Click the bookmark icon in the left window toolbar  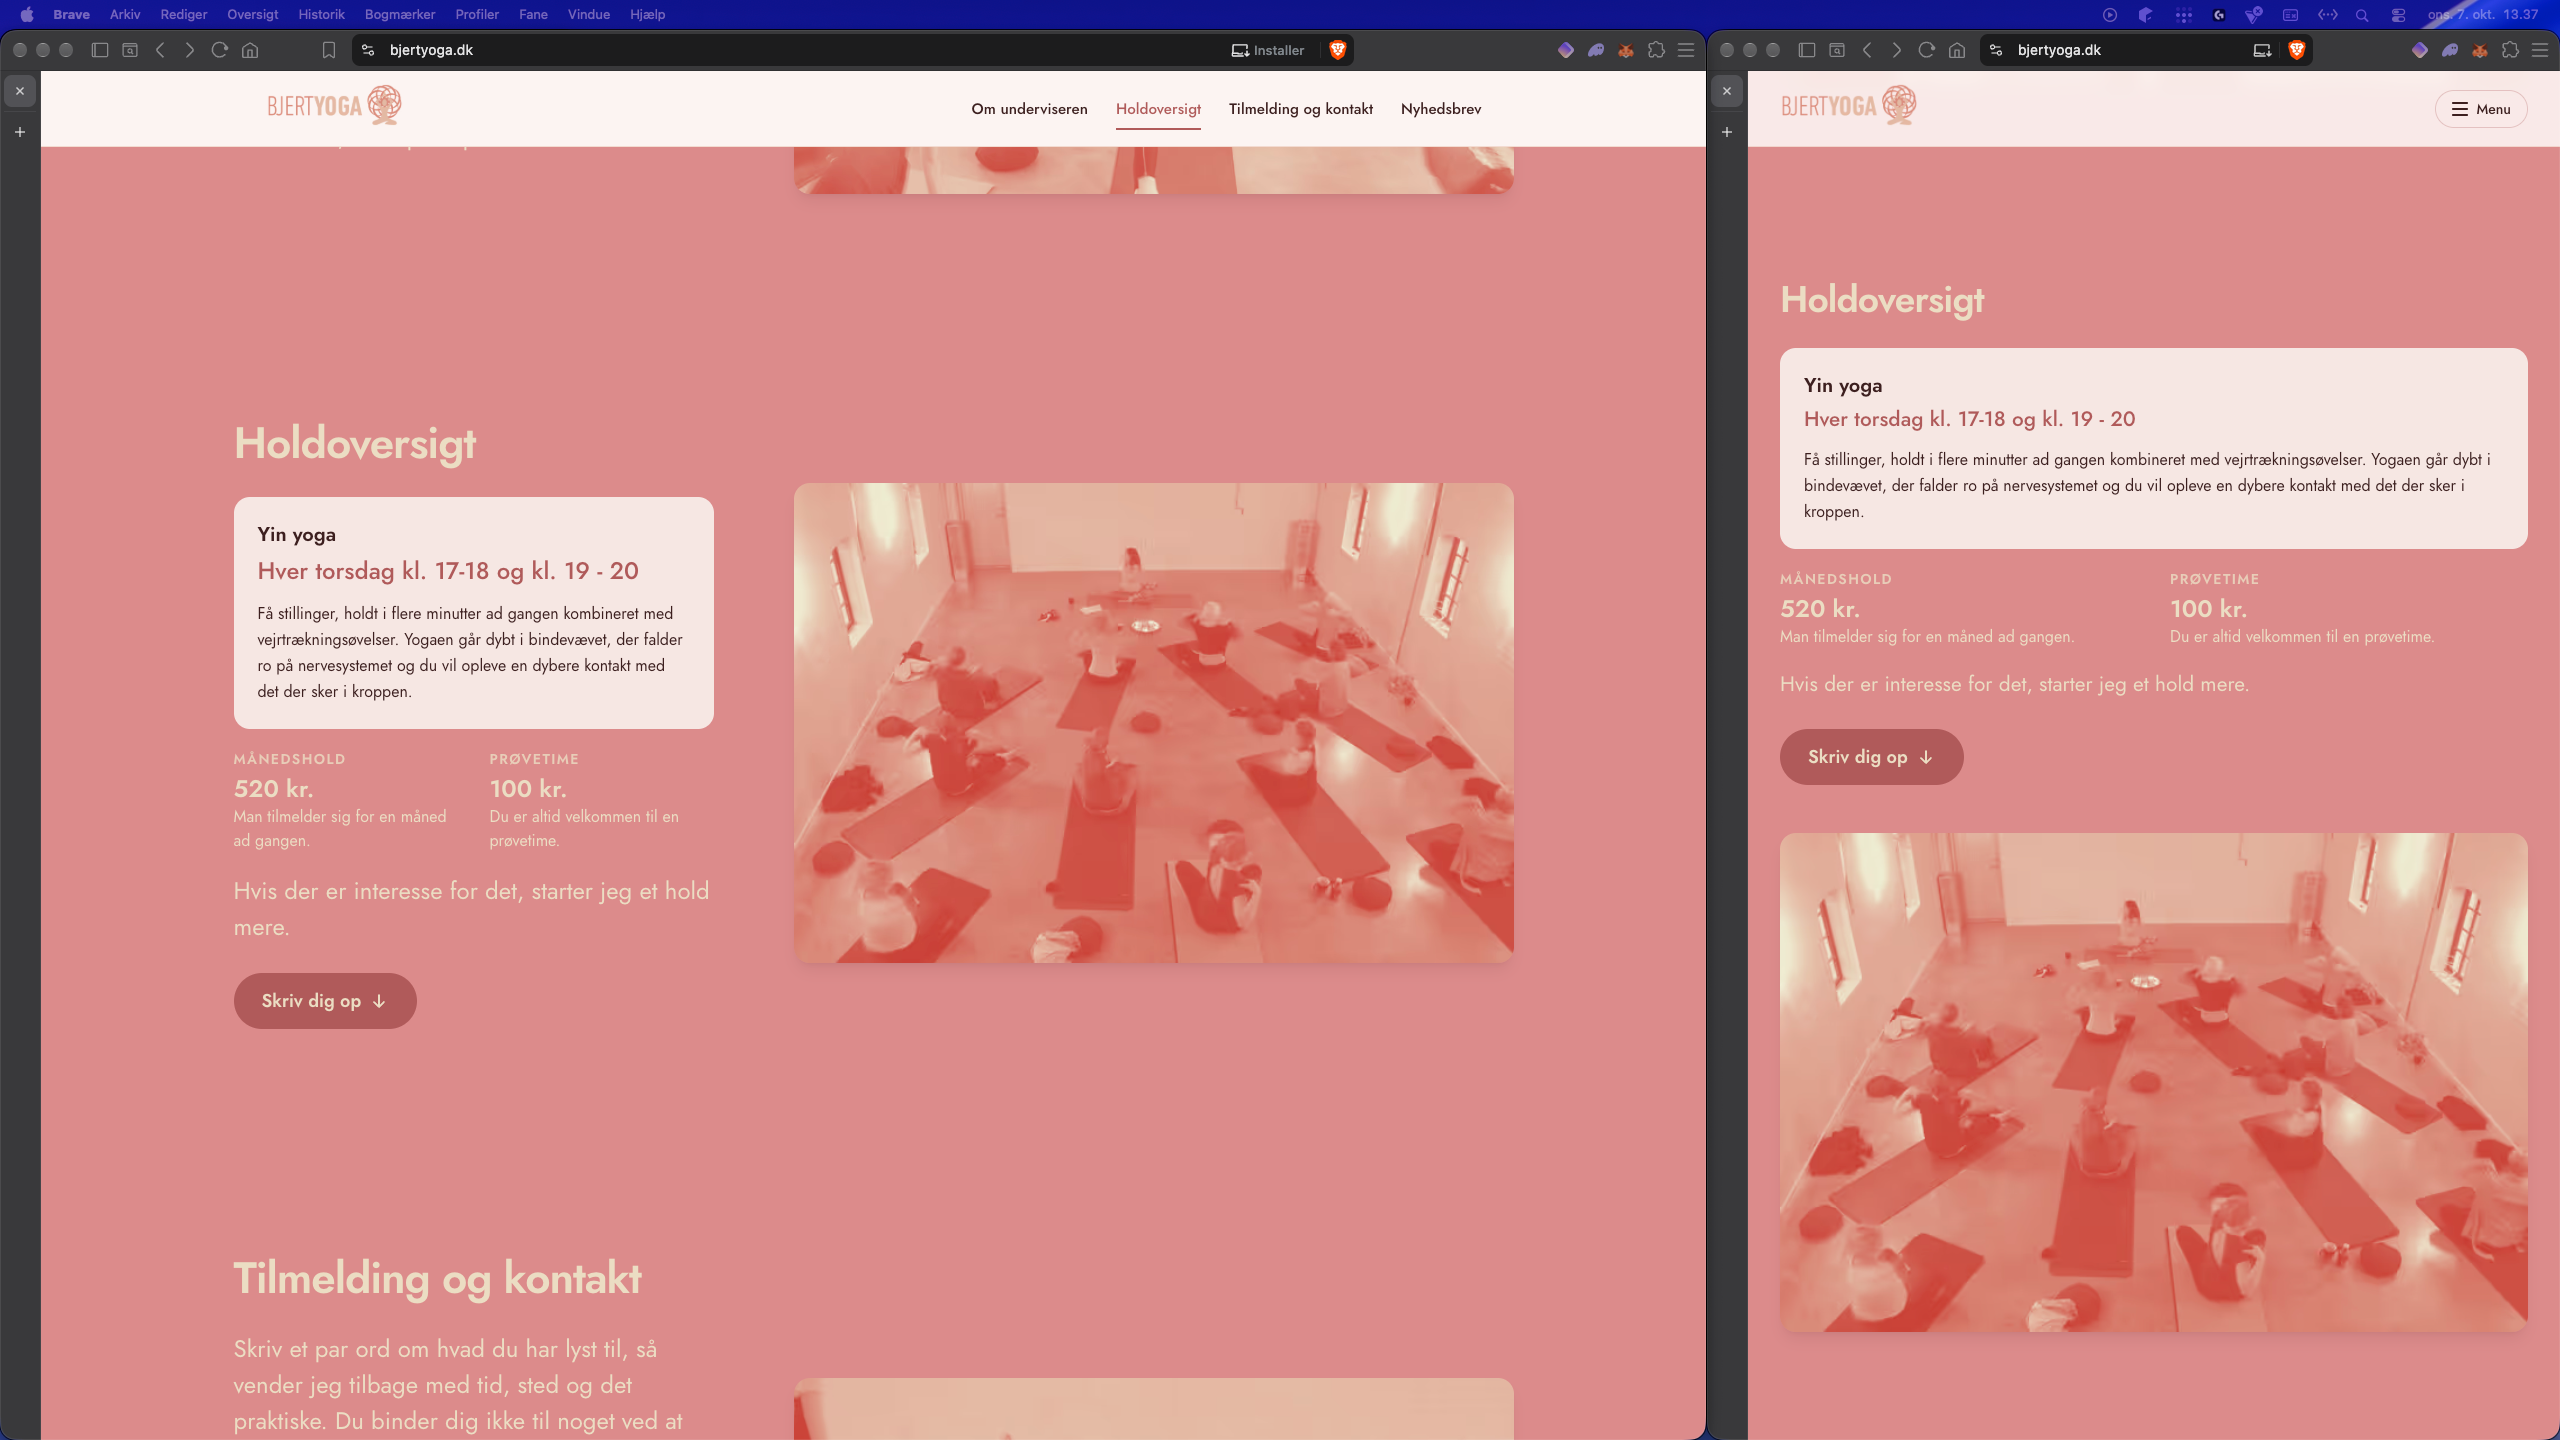(x=329, y=50)
